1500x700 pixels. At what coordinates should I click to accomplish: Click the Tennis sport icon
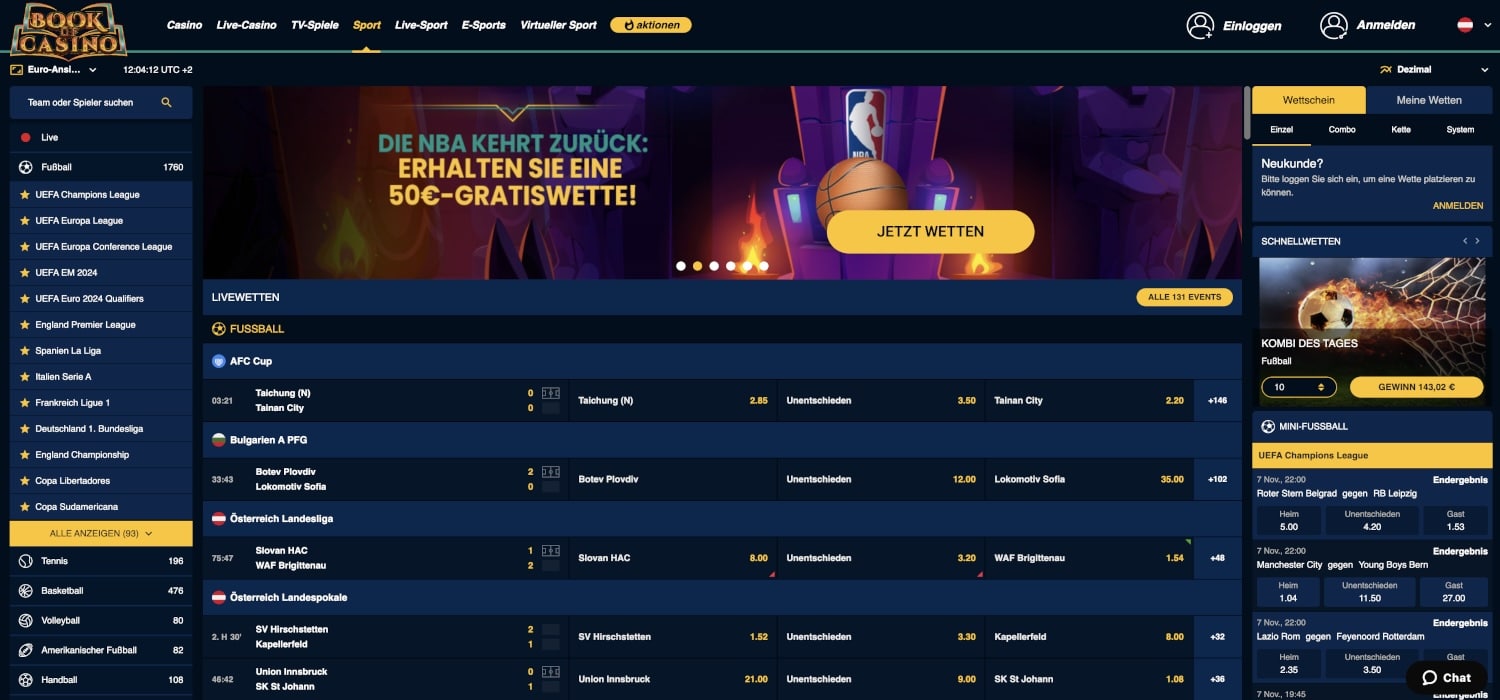tap(26, 561)
